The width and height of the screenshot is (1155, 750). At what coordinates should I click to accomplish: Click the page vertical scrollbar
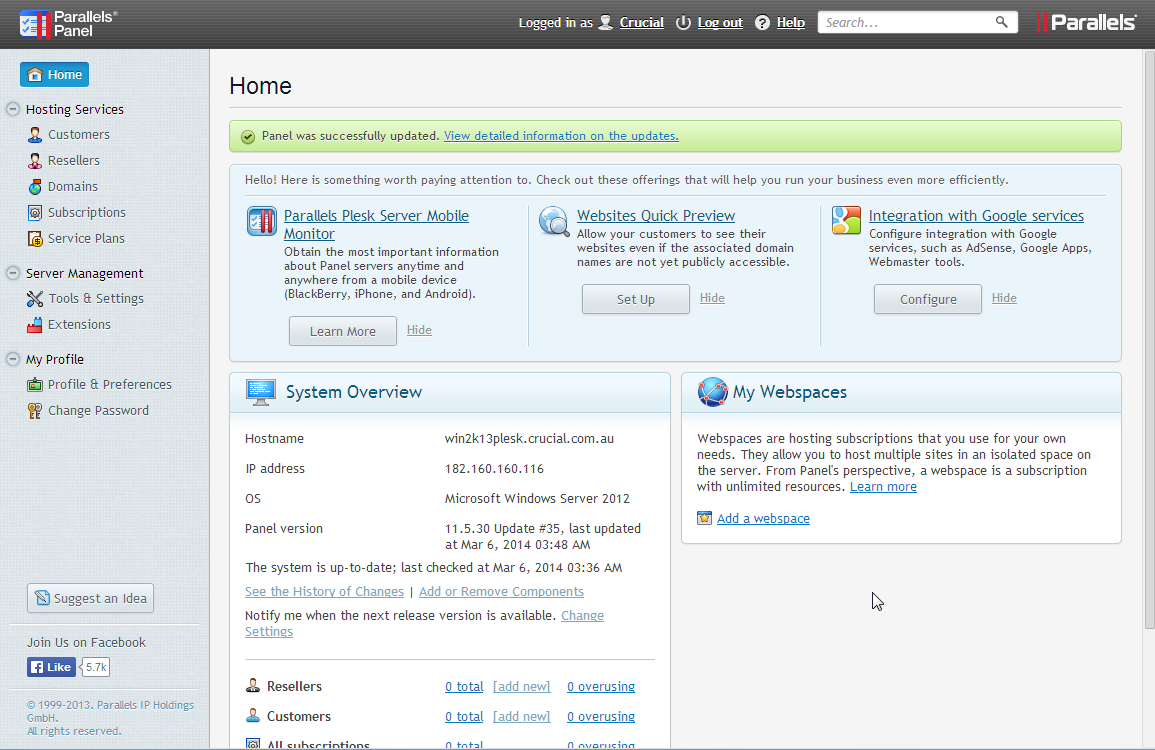coord(1148,400)
